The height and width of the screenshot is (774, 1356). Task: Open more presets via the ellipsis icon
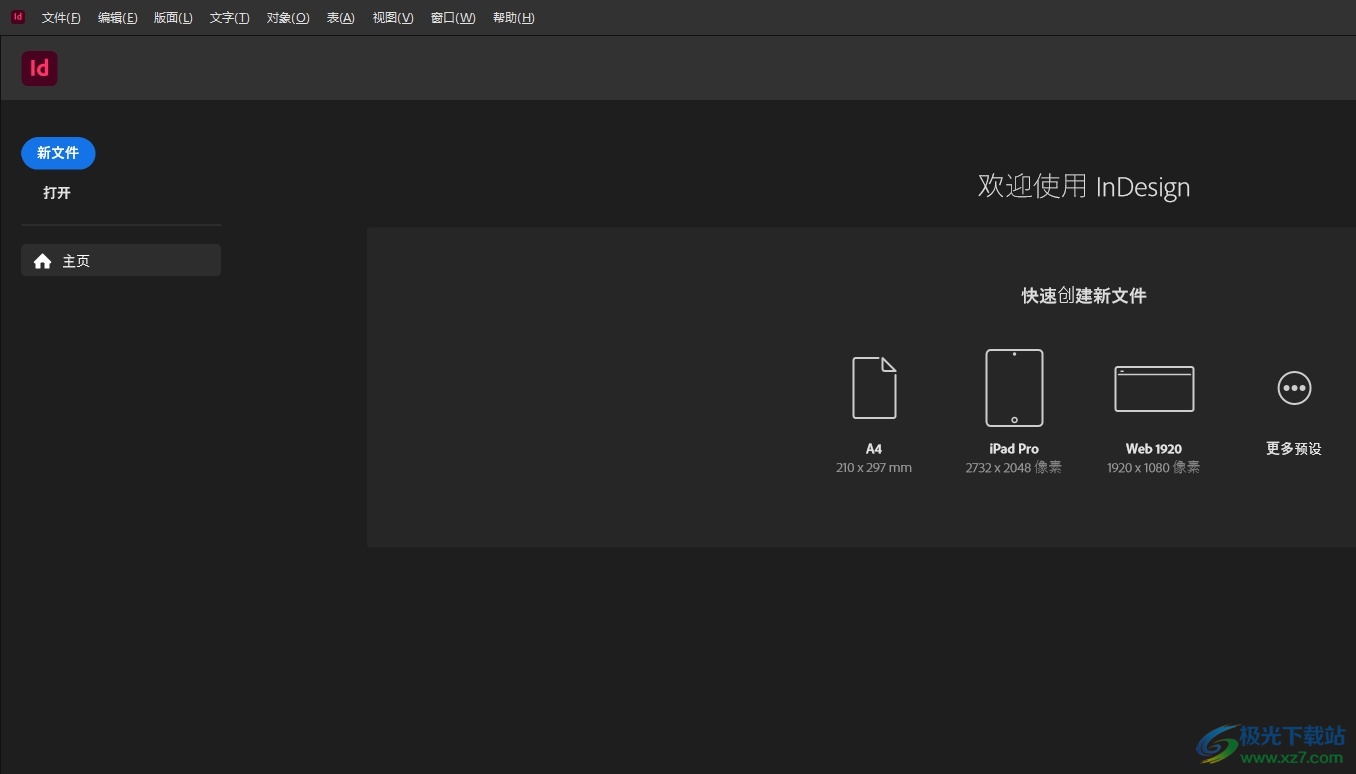coord(1294,388)
